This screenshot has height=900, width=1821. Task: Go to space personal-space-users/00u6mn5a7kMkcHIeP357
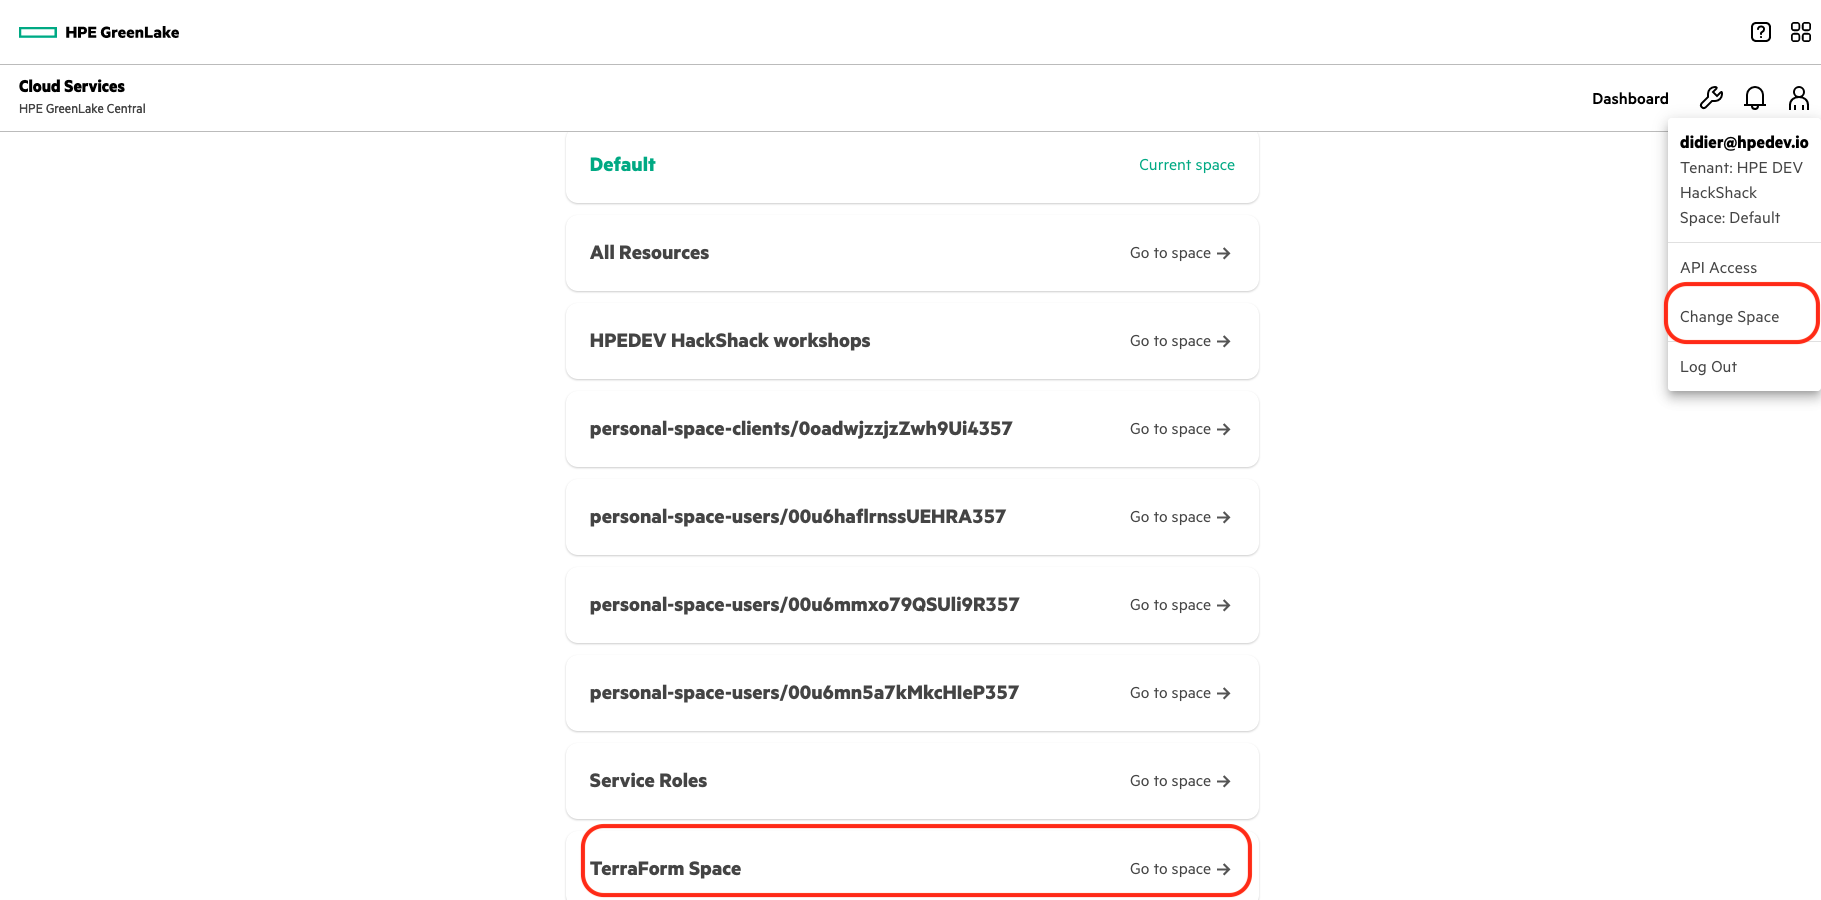[x=1180, y=693]
